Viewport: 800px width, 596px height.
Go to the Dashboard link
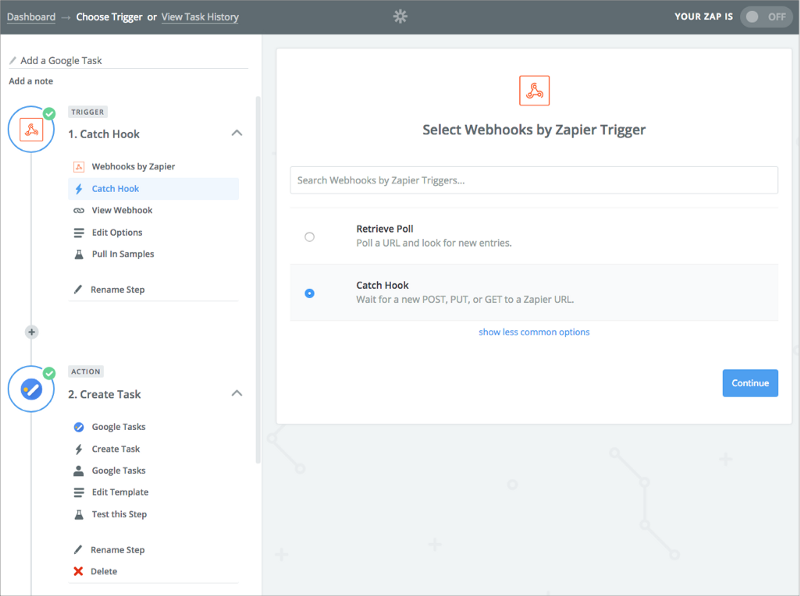(31, 17)
